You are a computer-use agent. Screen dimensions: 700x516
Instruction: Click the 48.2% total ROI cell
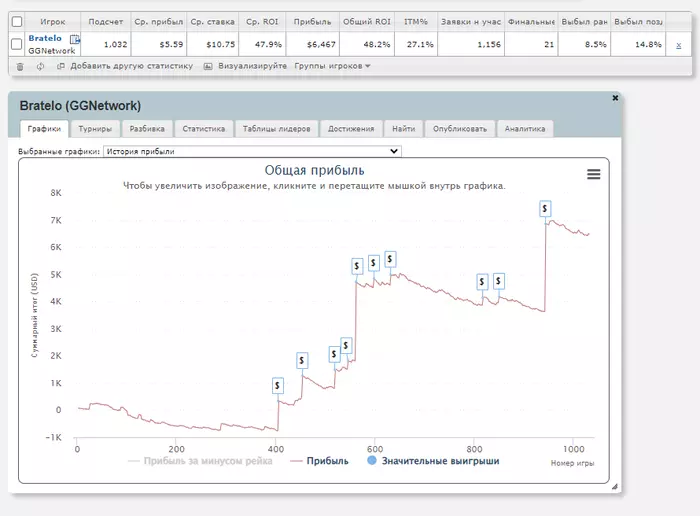click(367, 44)
